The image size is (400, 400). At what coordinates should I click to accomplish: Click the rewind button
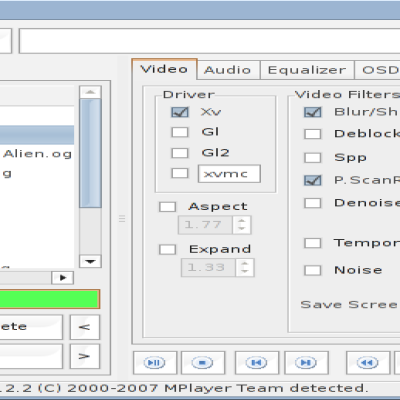368,362
